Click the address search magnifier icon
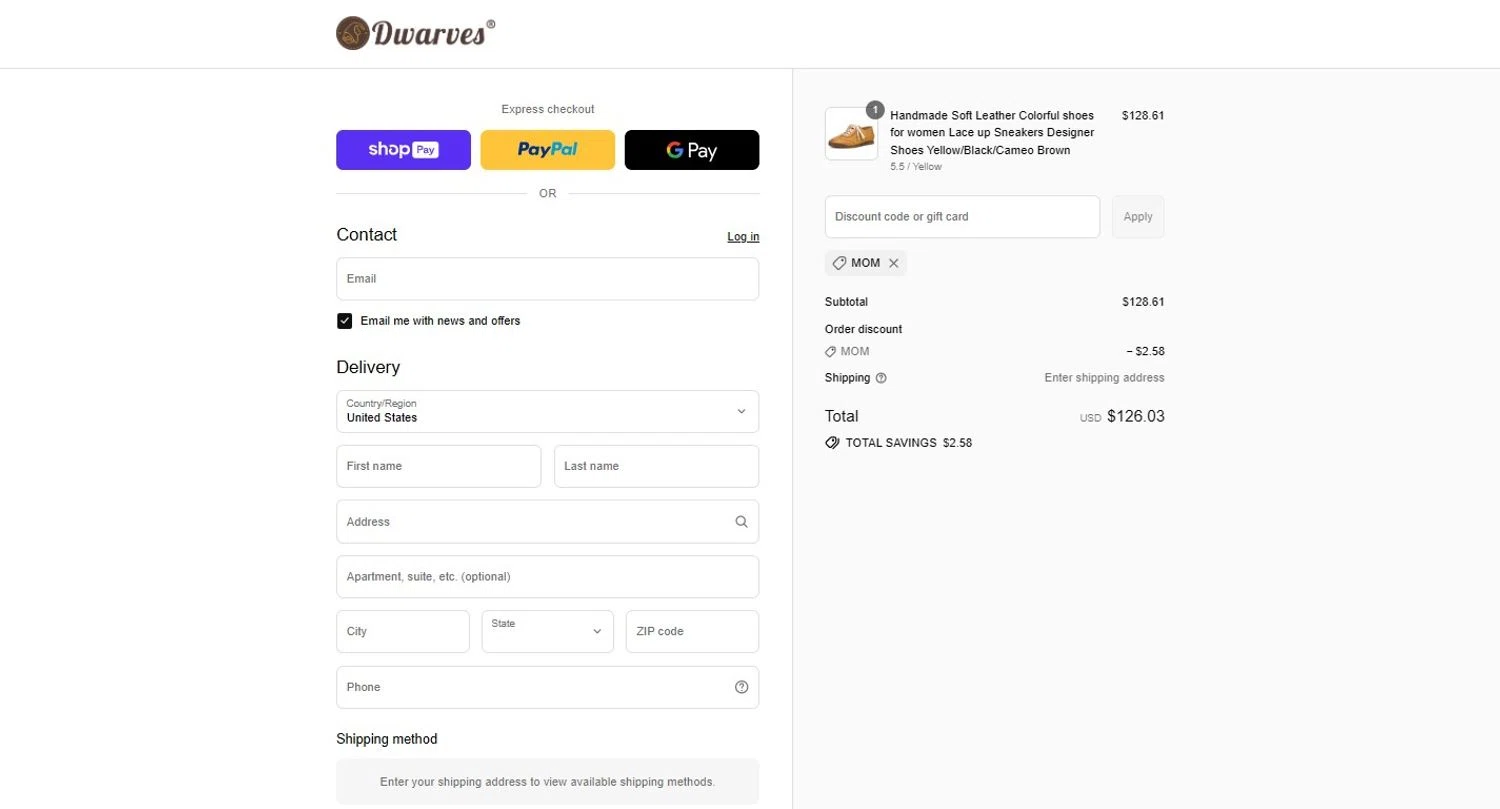Image resolution: width=1500 pixels, height=809 pixels. pyautogui.click(x=741, y=522)
